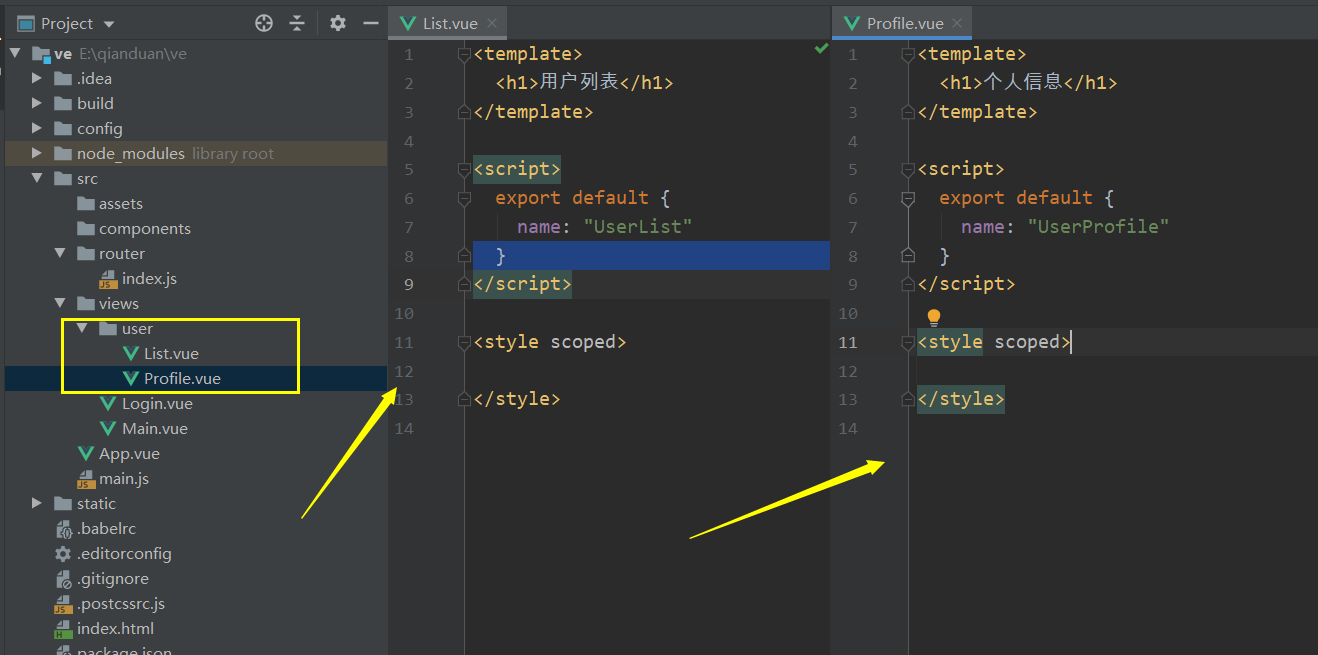Screen dimensions: 1318x655
Task: Collapse the src folder
Action: 37,178
